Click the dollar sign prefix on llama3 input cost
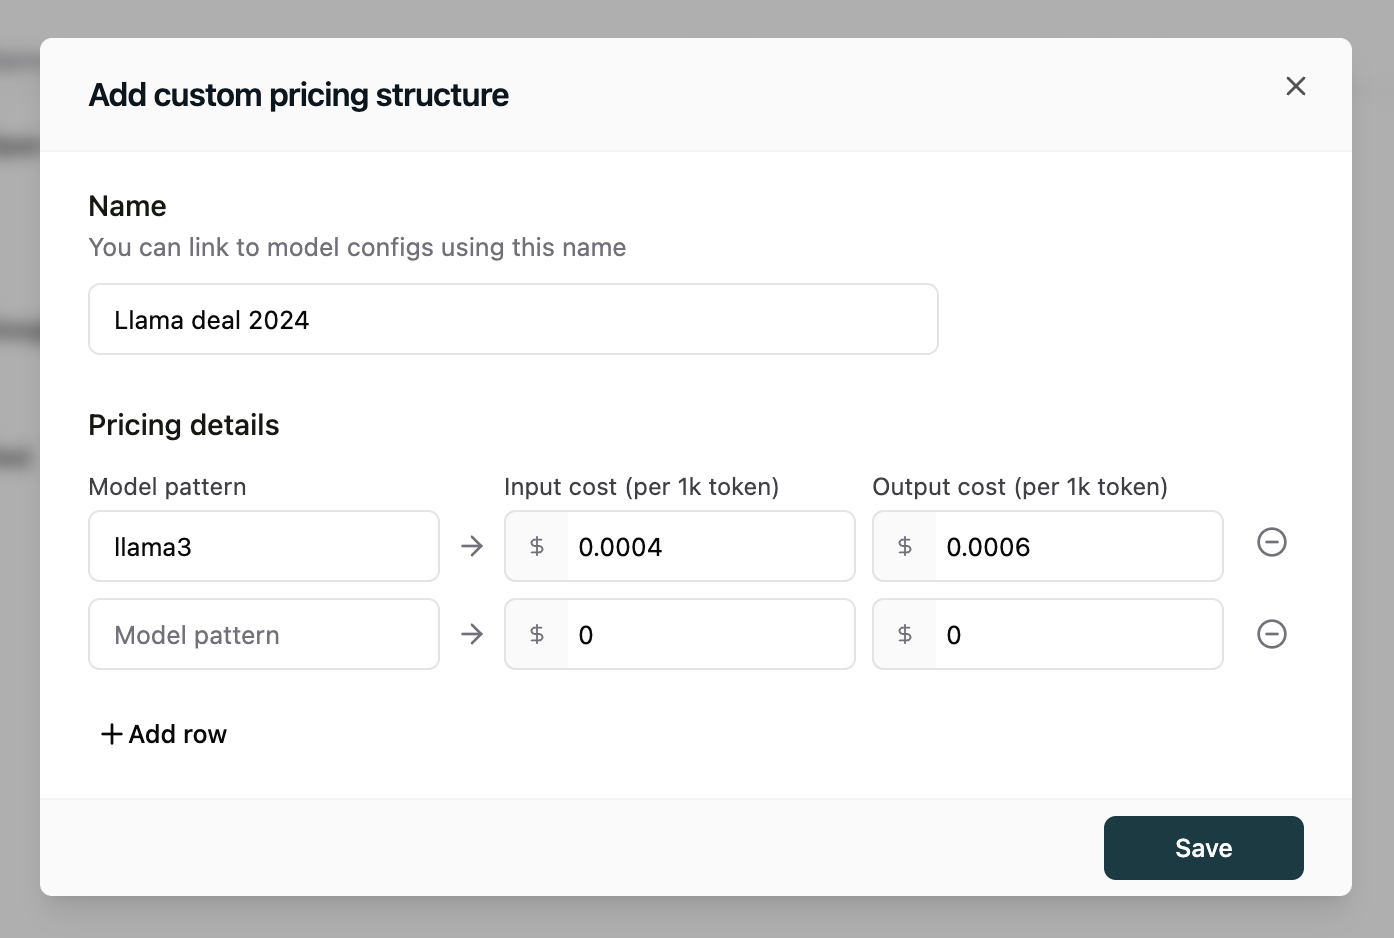1394x938 pixels. [x=537, y=546]
